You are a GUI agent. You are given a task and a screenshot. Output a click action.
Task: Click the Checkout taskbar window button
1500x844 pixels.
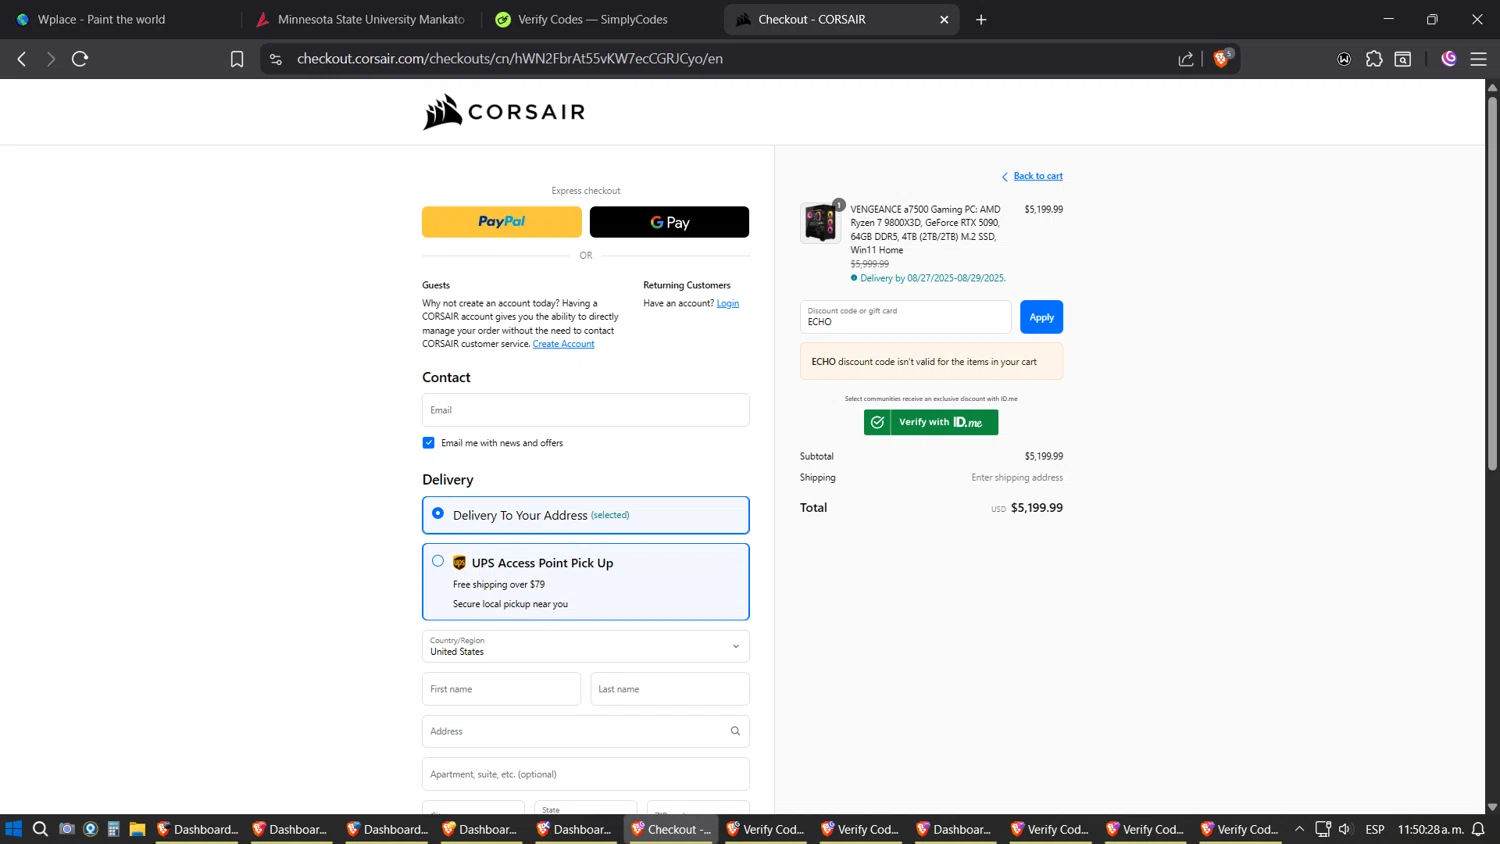tap(671, 829)
